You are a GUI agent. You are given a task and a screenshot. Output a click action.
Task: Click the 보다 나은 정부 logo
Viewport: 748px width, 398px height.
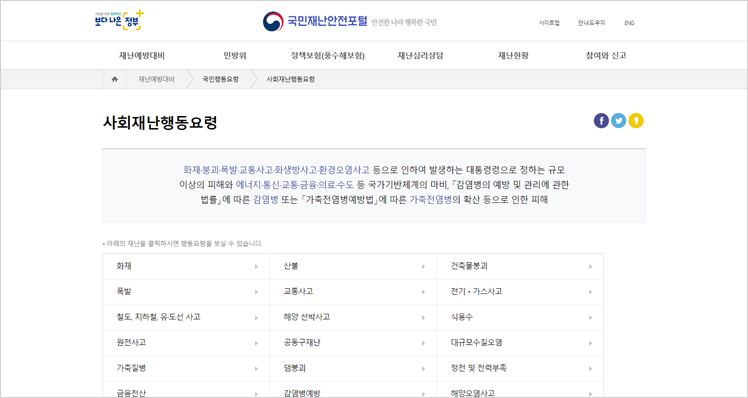[119, 21]
